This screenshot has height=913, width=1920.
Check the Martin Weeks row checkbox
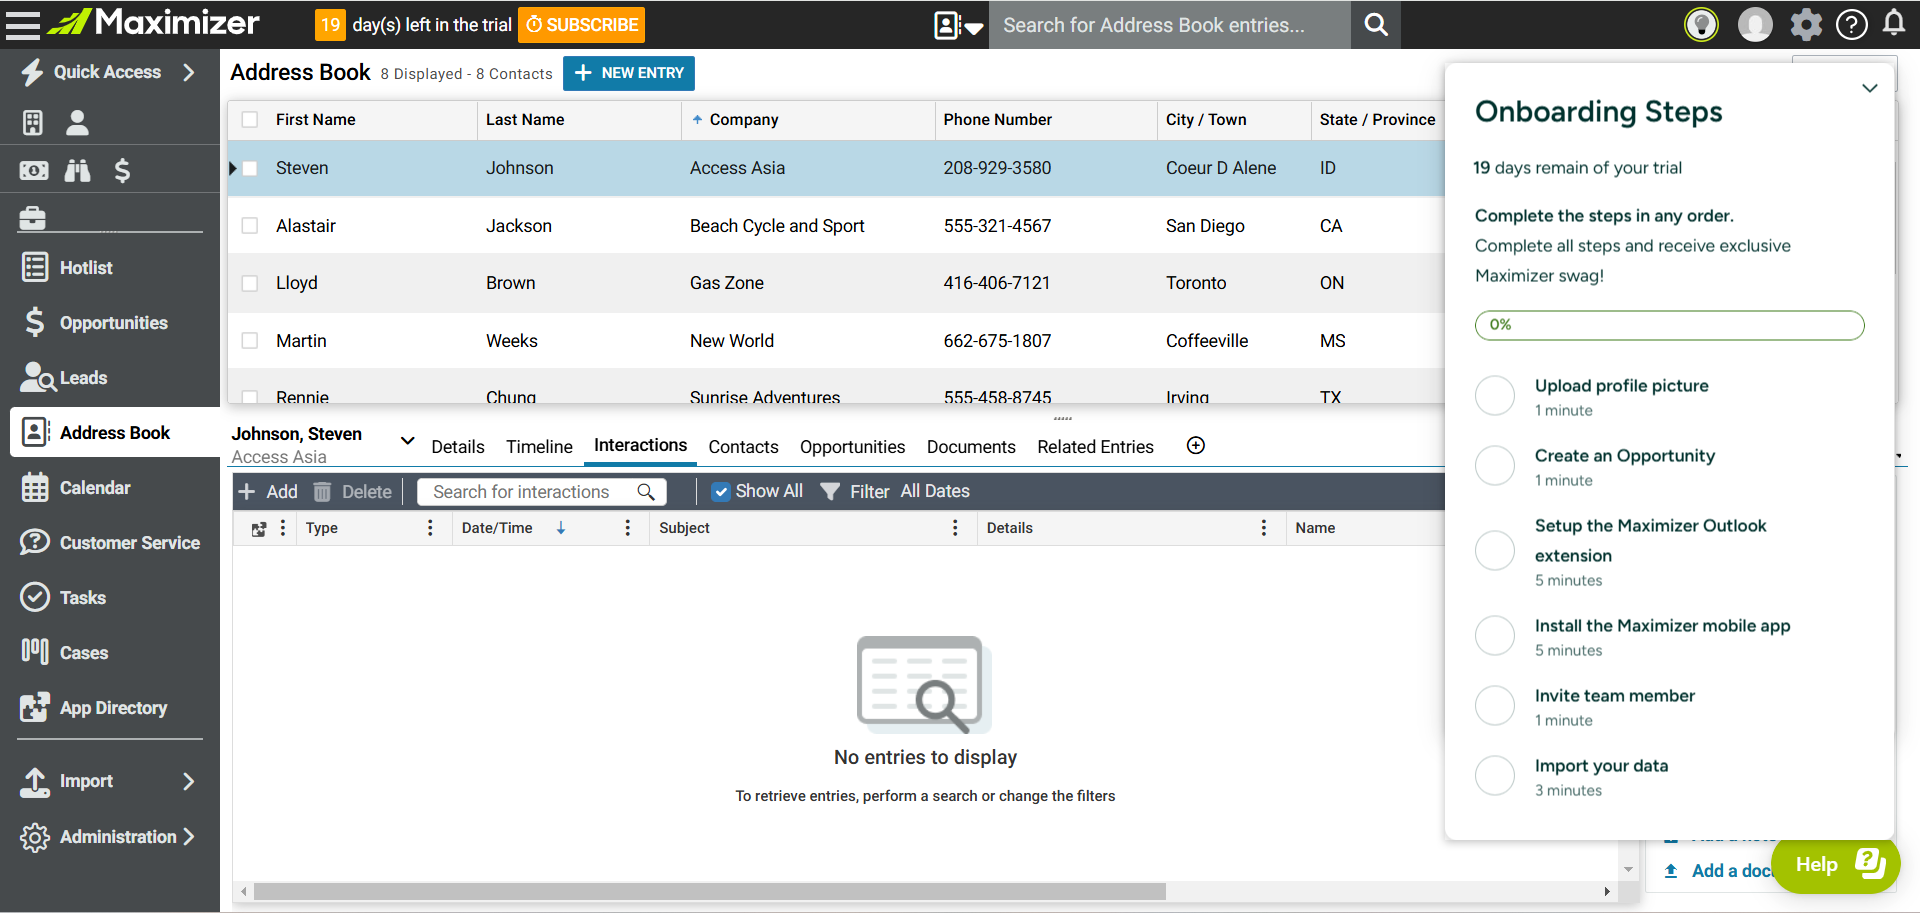click(x=250, y=341)
